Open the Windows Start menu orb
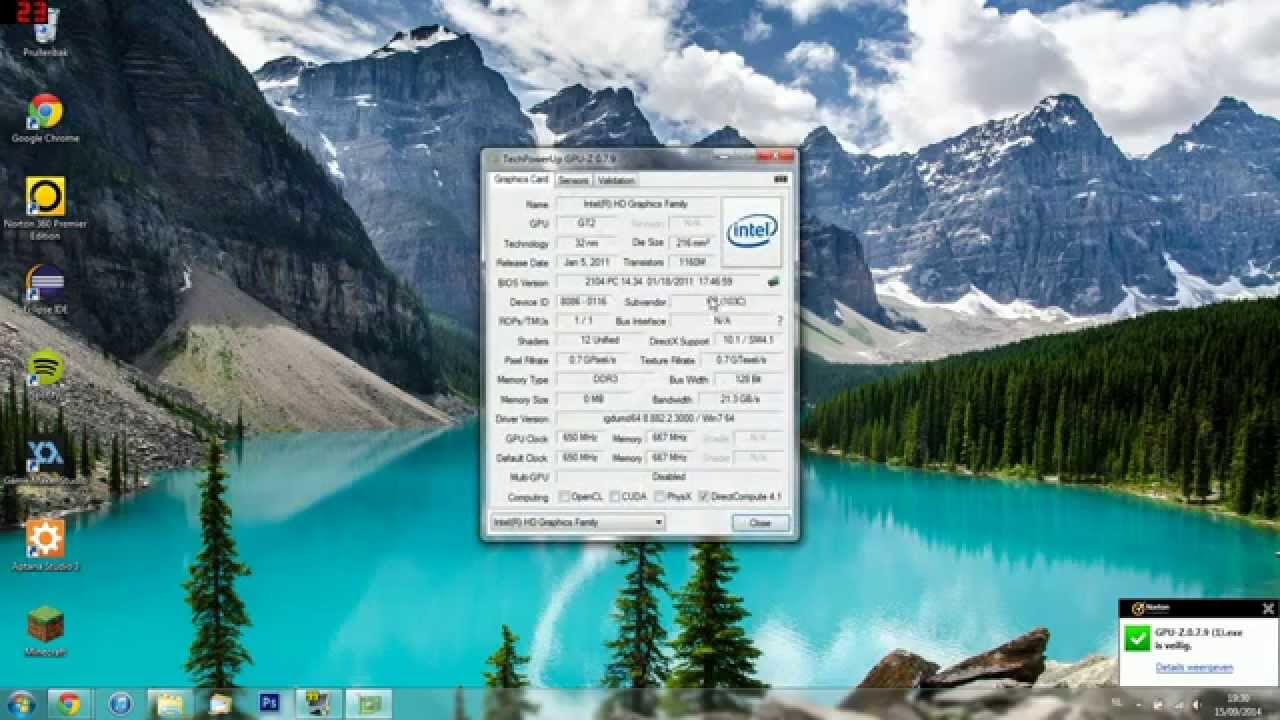 pos(20,703)
